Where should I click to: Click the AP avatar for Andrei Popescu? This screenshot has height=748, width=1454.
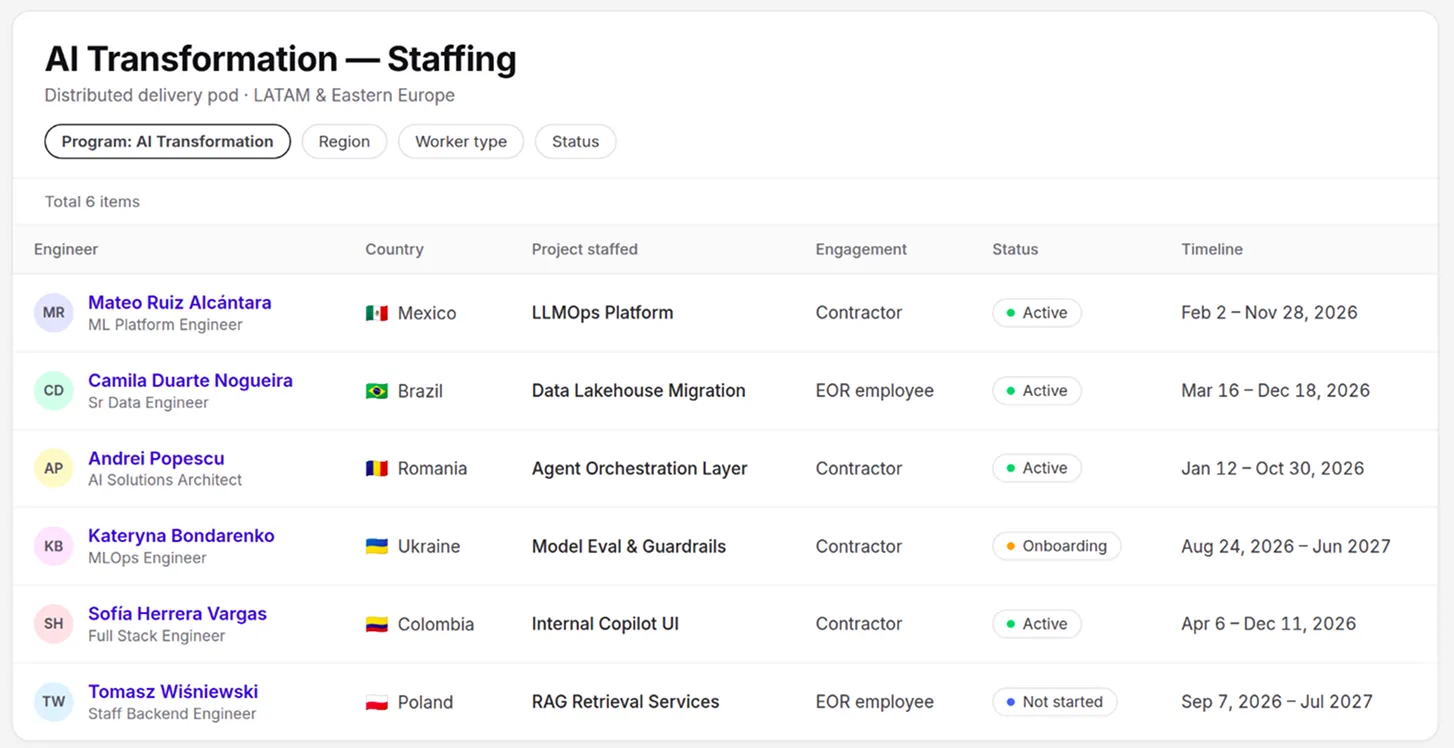pyautogui.click(x=54, y=468)
